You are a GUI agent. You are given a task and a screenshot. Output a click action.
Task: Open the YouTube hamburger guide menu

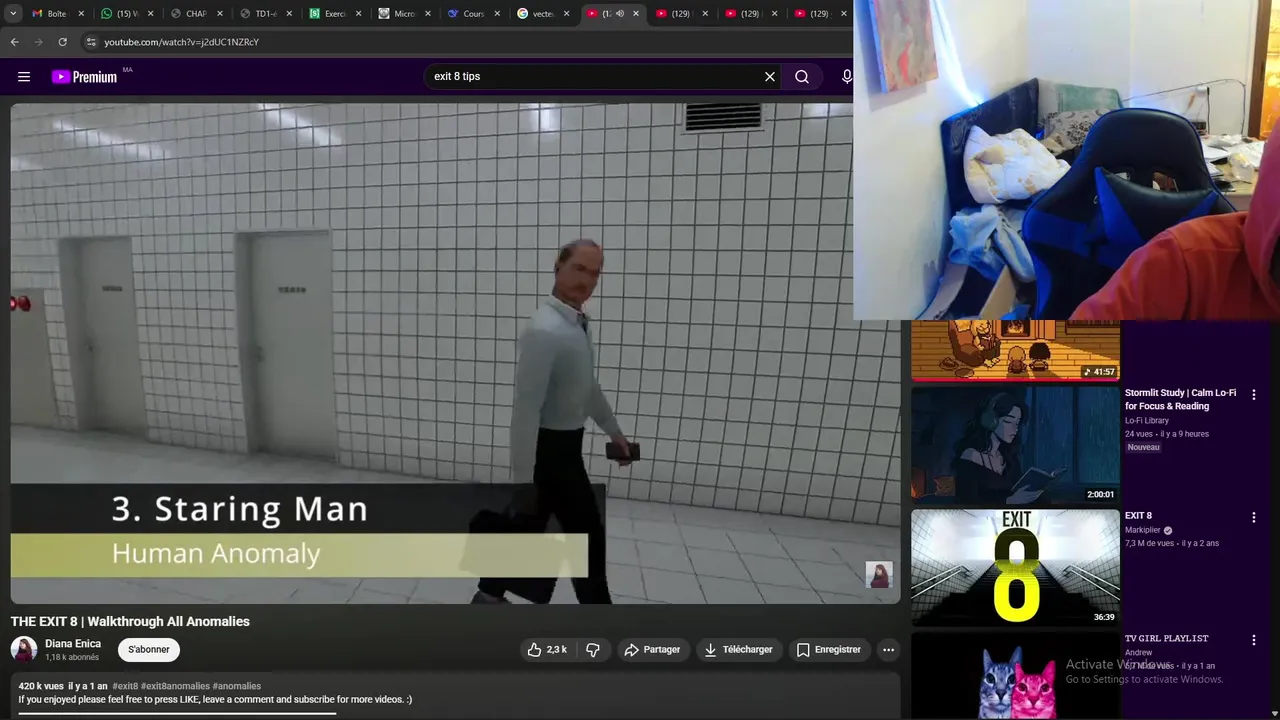point(24,77)
